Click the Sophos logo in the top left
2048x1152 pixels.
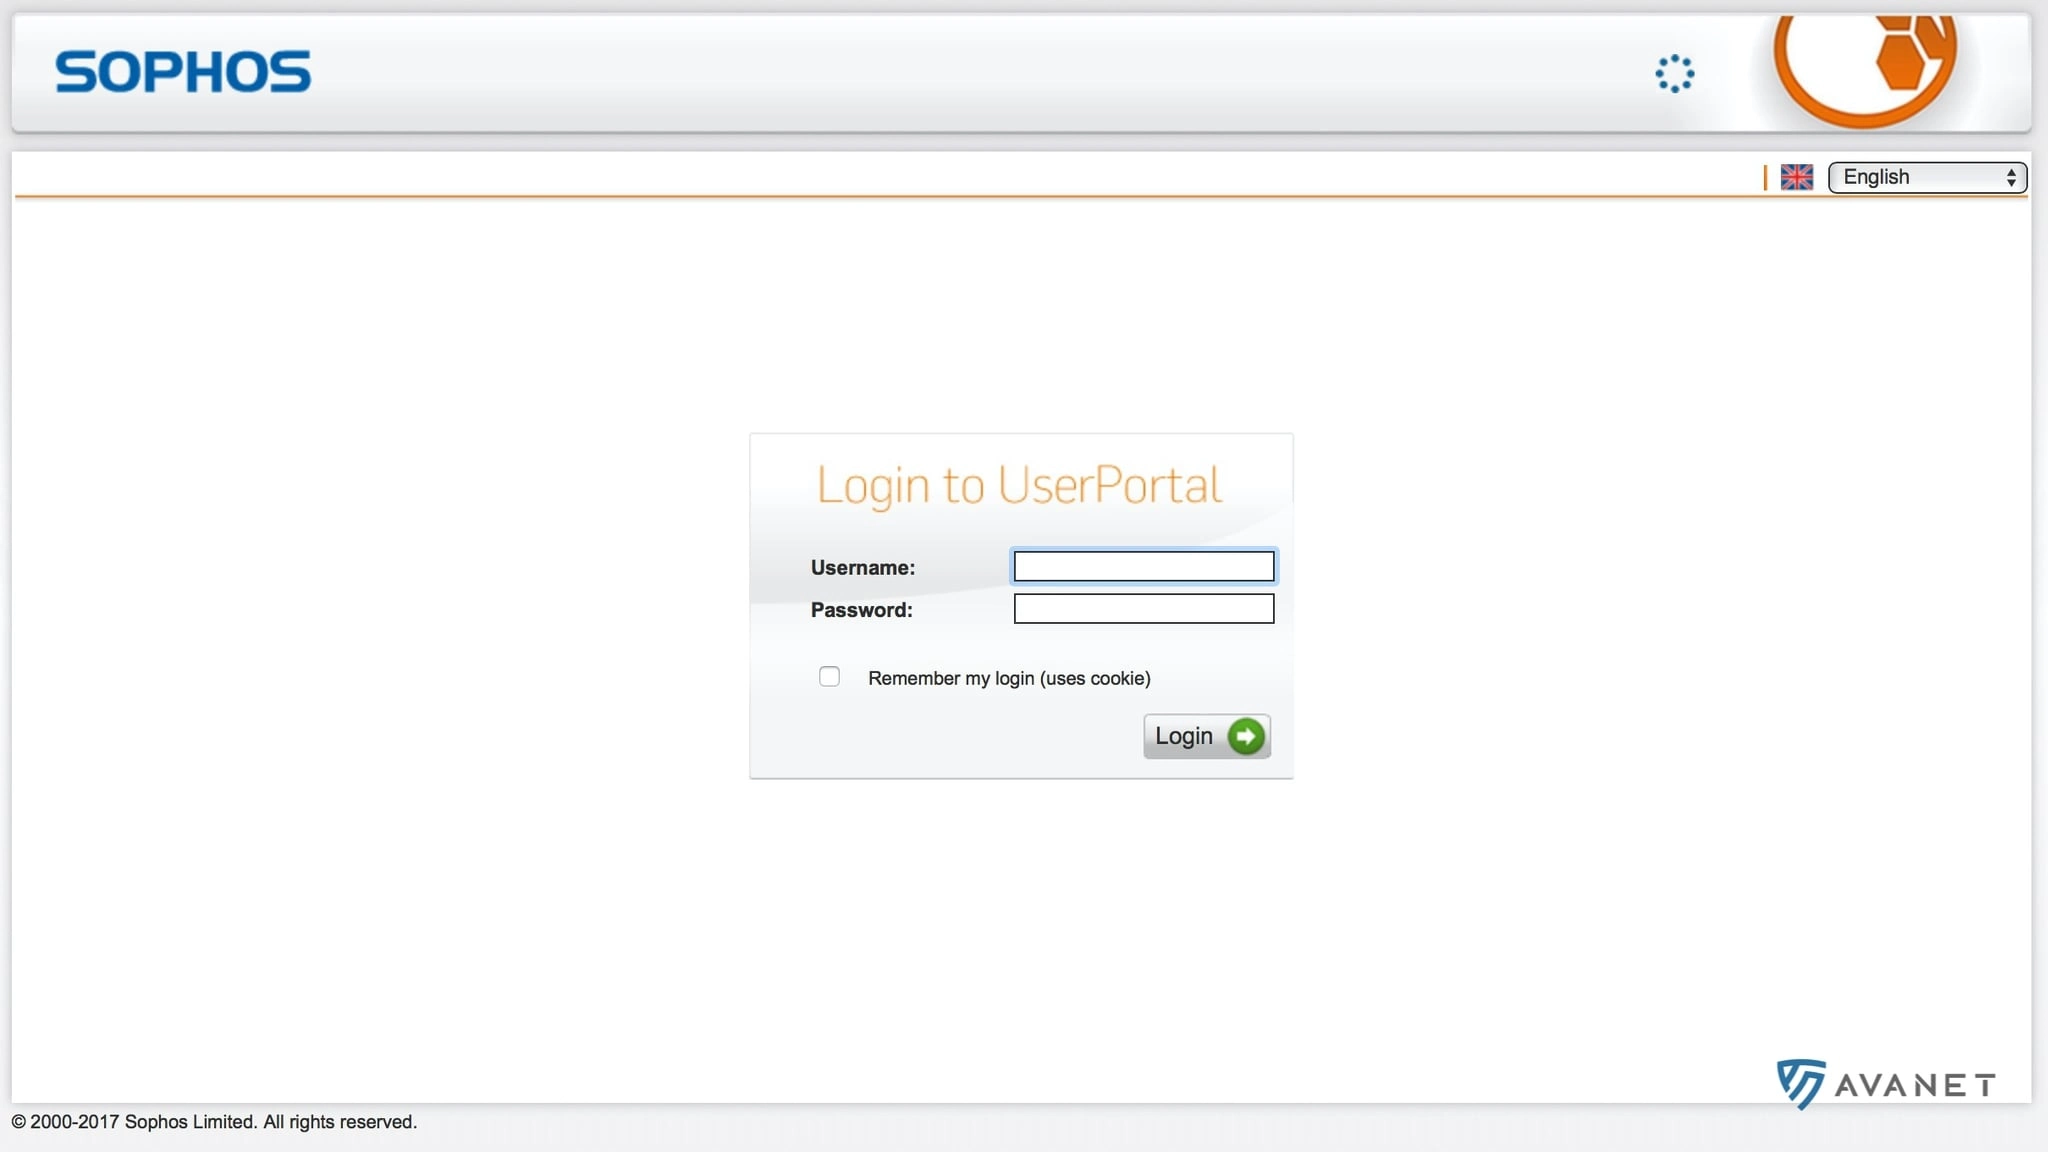(x=183, y=69)
